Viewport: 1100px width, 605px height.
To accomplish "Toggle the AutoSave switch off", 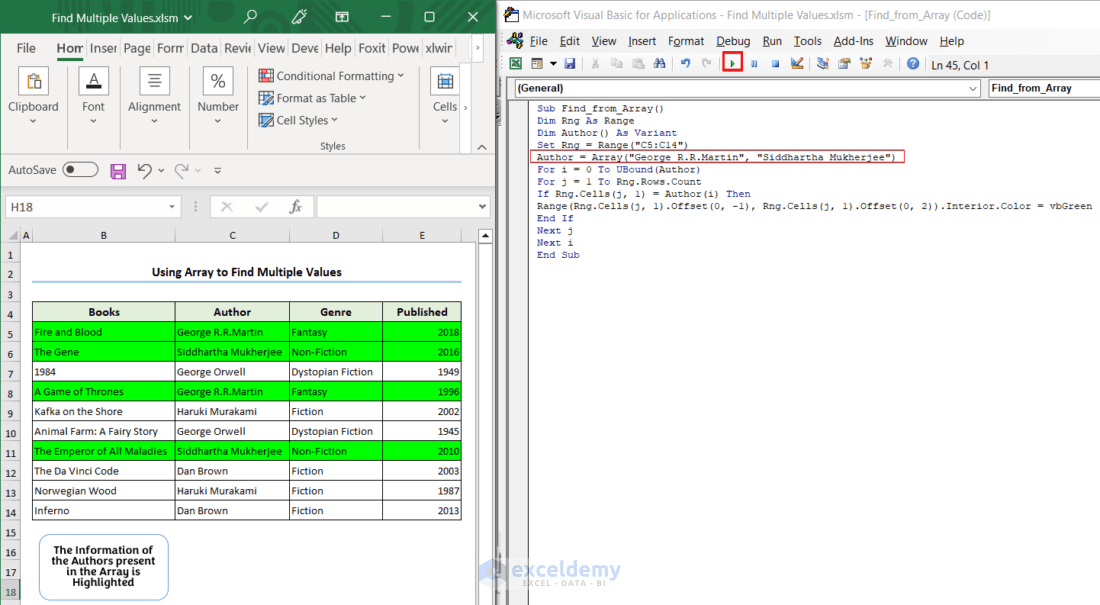I will tap(80, 169).
